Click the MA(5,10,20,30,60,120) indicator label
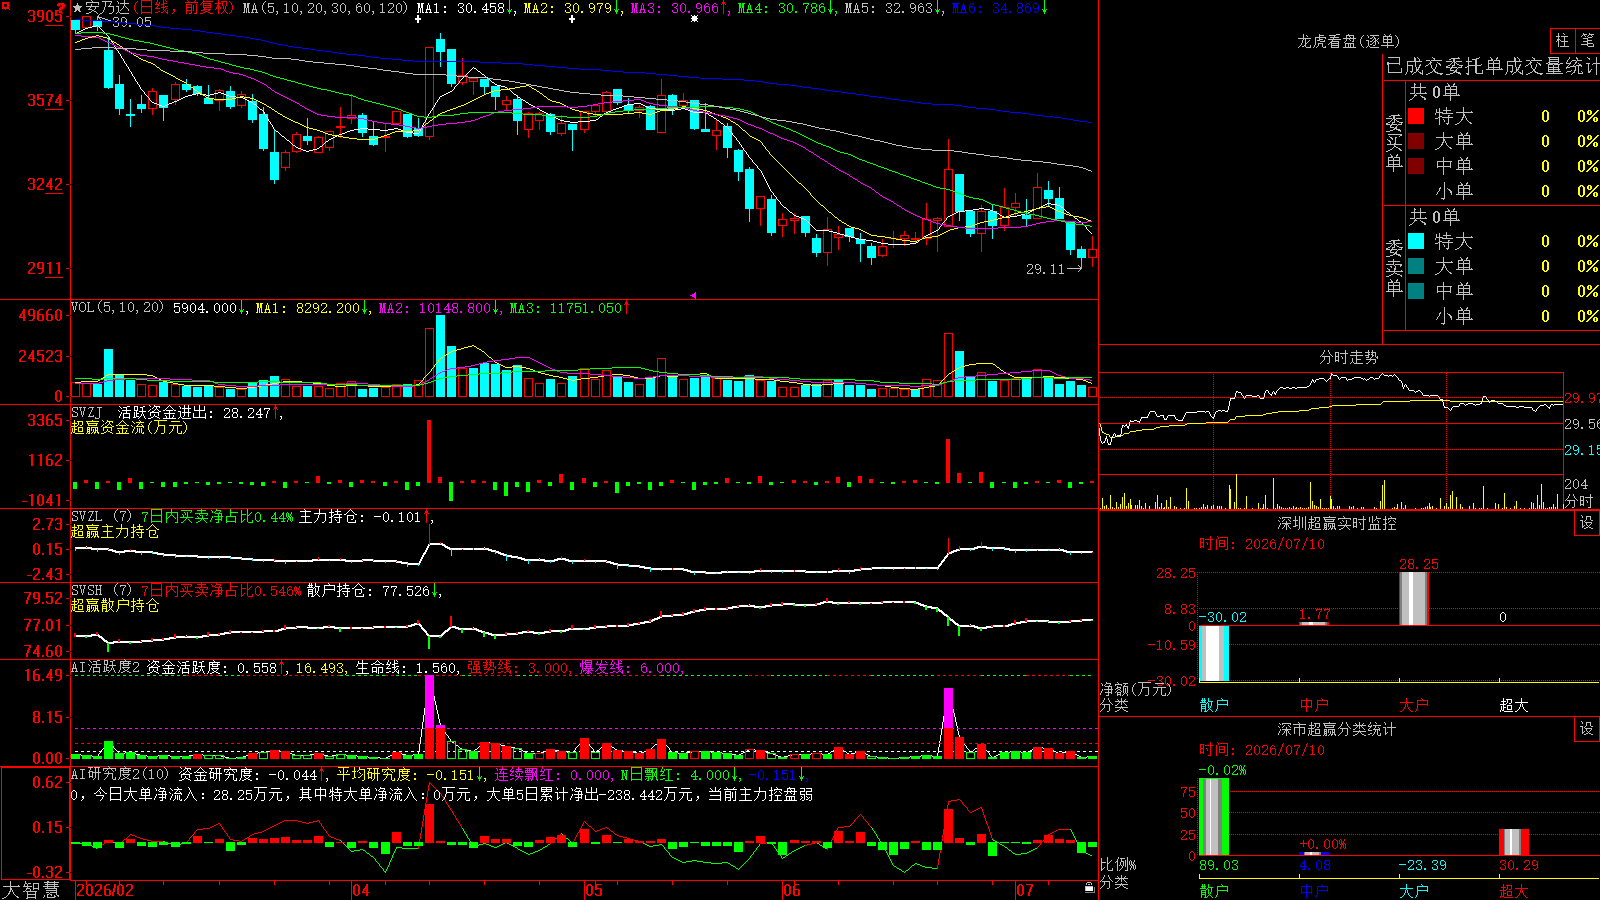This screenshot has width=1600, height=900. (325, 8)
